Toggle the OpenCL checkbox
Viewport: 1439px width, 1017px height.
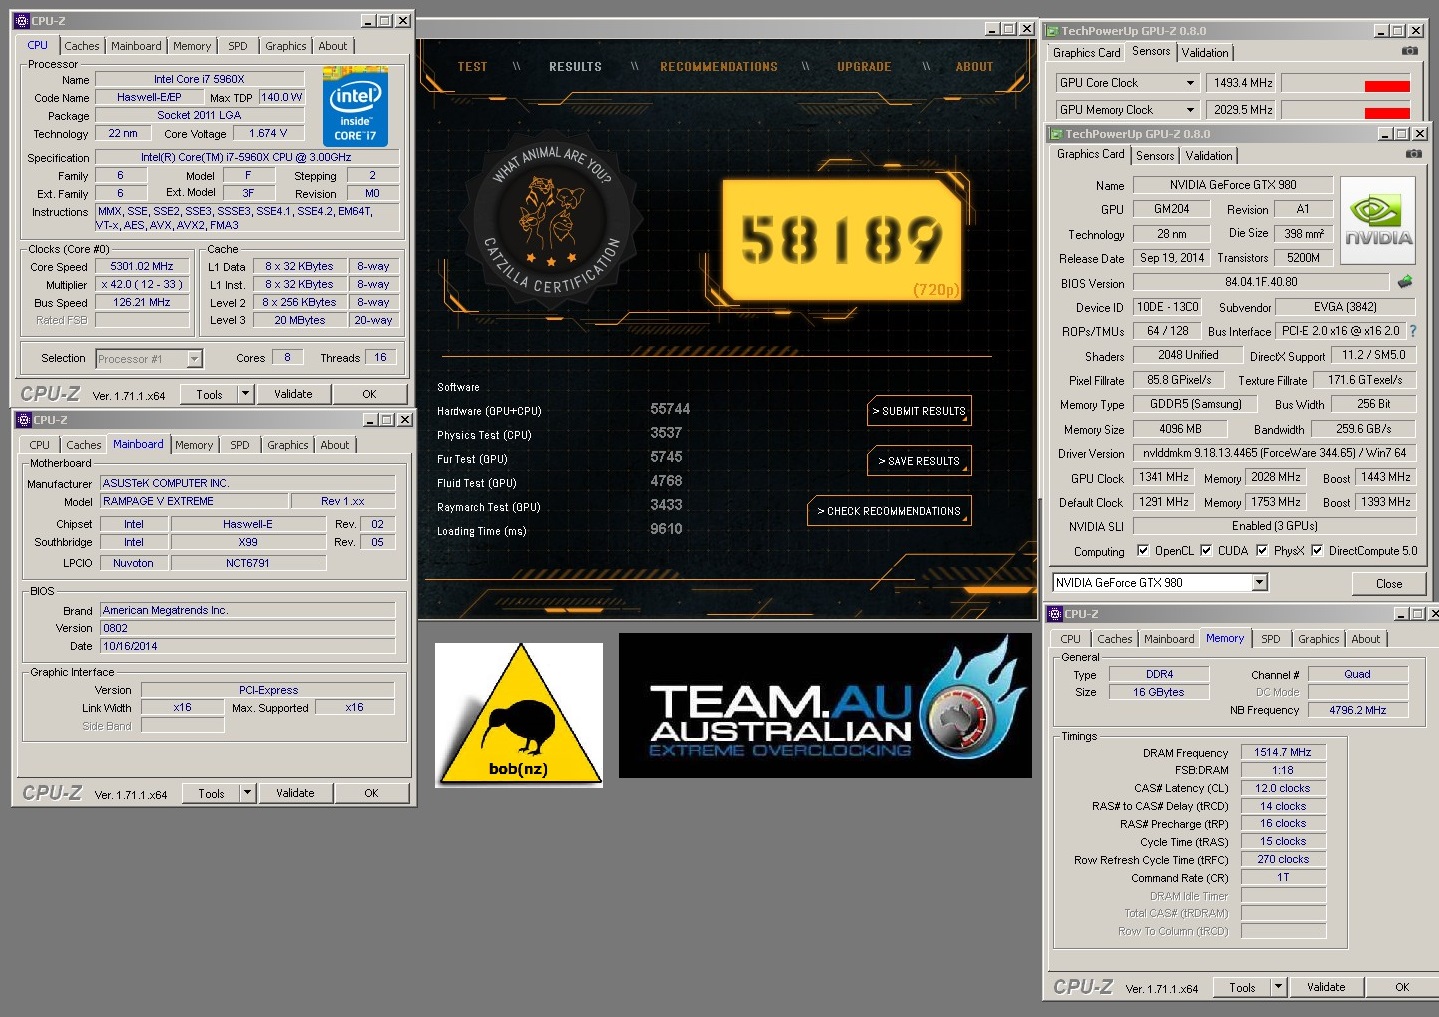pos(1143,550)
